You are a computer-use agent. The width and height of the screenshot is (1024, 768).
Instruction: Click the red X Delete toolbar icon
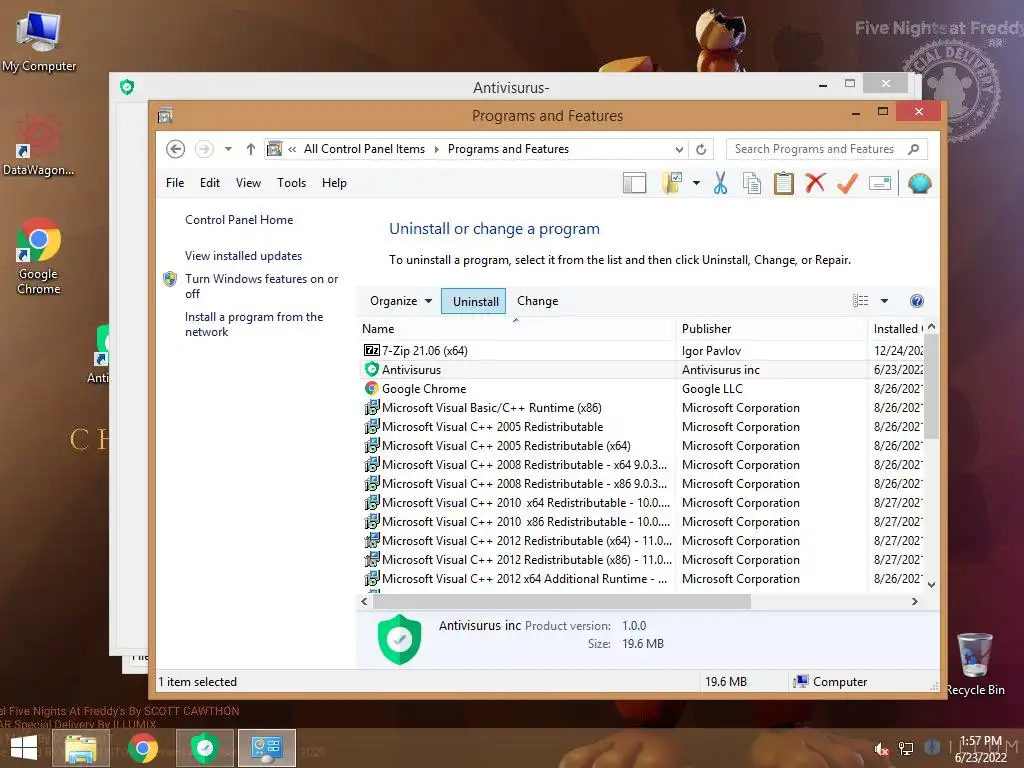pyautogui.click(x=815, y=183)
